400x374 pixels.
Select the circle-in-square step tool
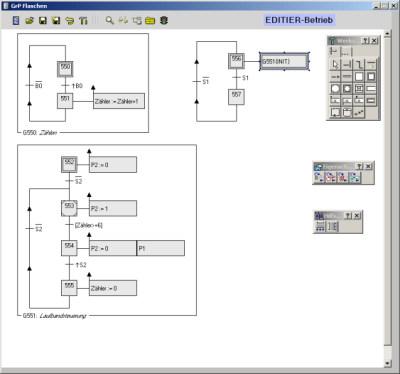click(335, 89)
